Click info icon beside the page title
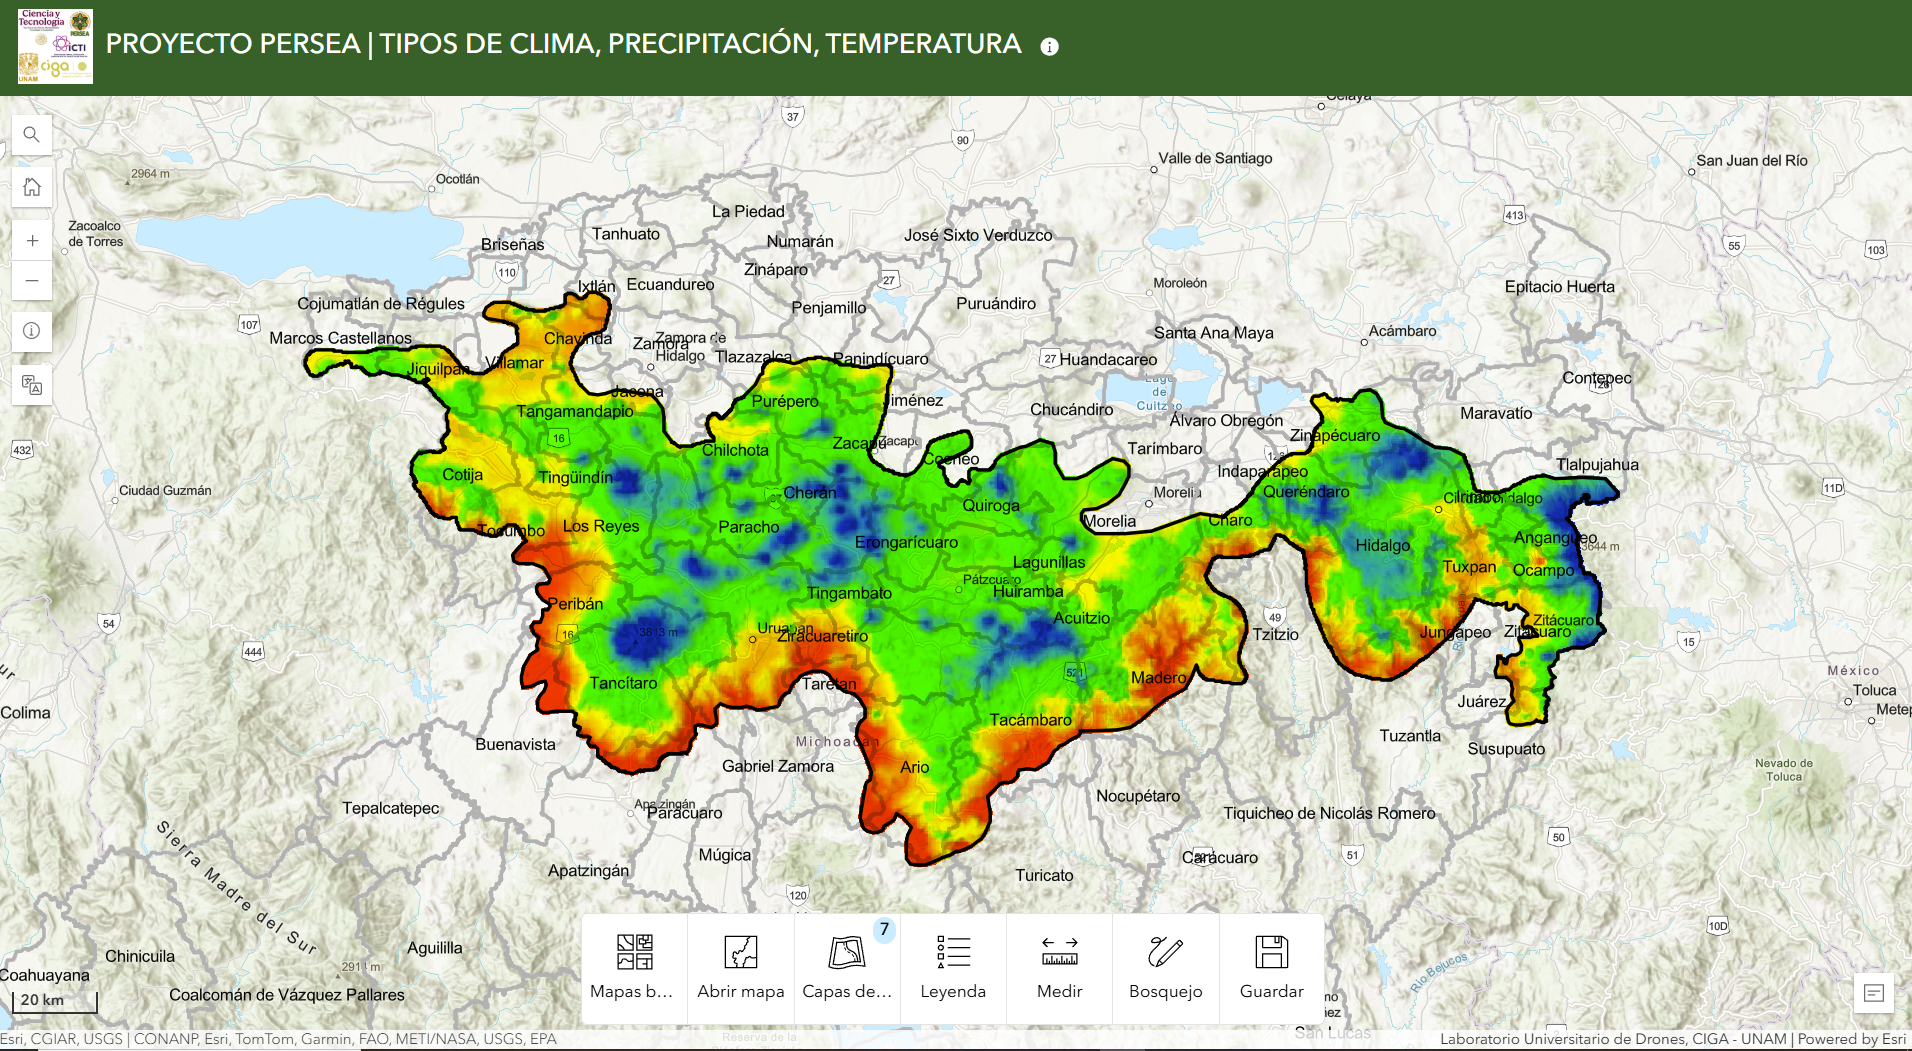This screenshot has height=1051, width=1912. [x=1049, y=47]
